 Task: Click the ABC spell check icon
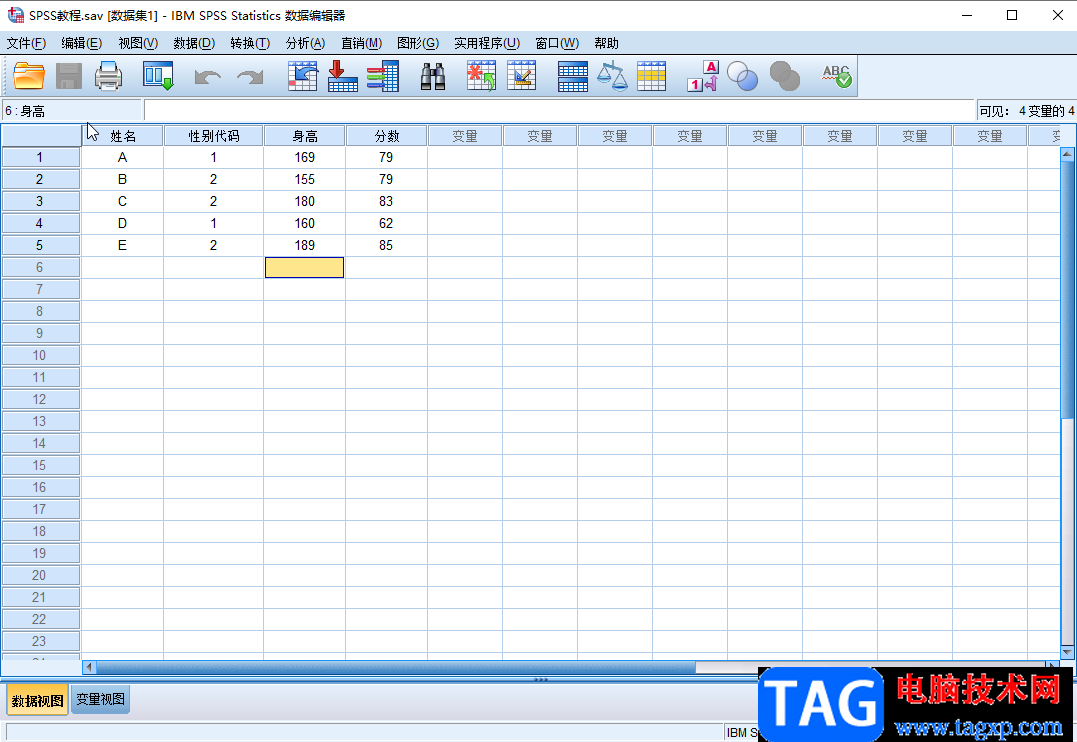coord(837,76)
